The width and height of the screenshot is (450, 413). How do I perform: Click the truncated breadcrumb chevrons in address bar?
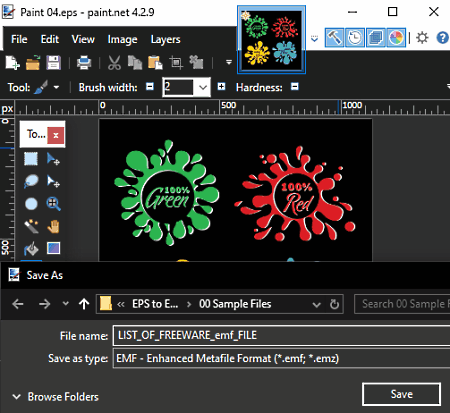(121, 304)
